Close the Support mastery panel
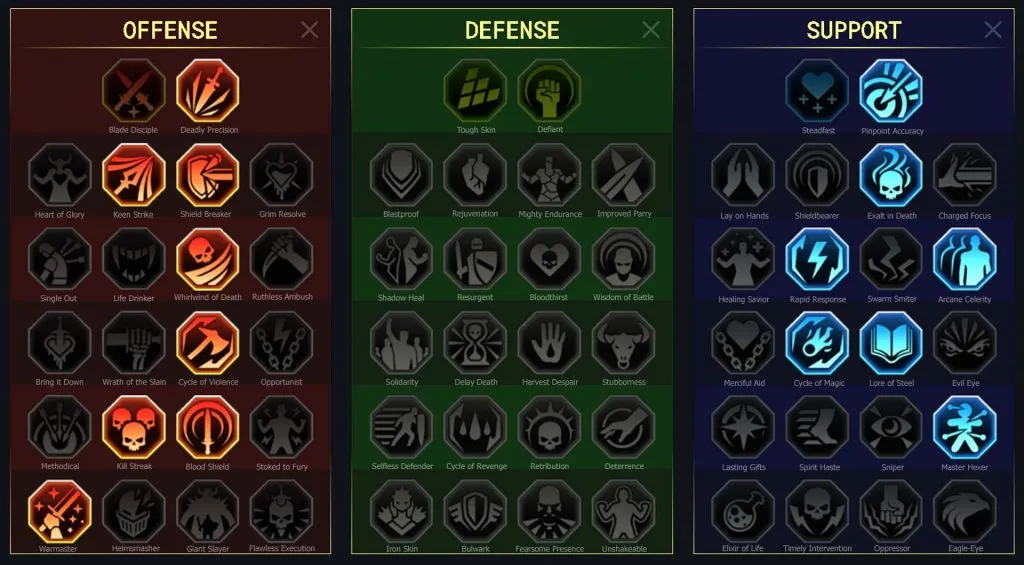Screen dimensions: 1024x565 coord(993,29)
